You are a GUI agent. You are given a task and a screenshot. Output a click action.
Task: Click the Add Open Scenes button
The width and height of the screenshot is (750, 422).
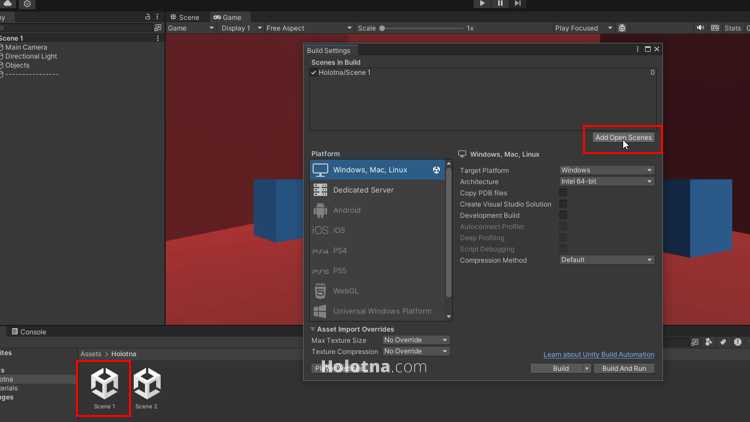(623, 138)
